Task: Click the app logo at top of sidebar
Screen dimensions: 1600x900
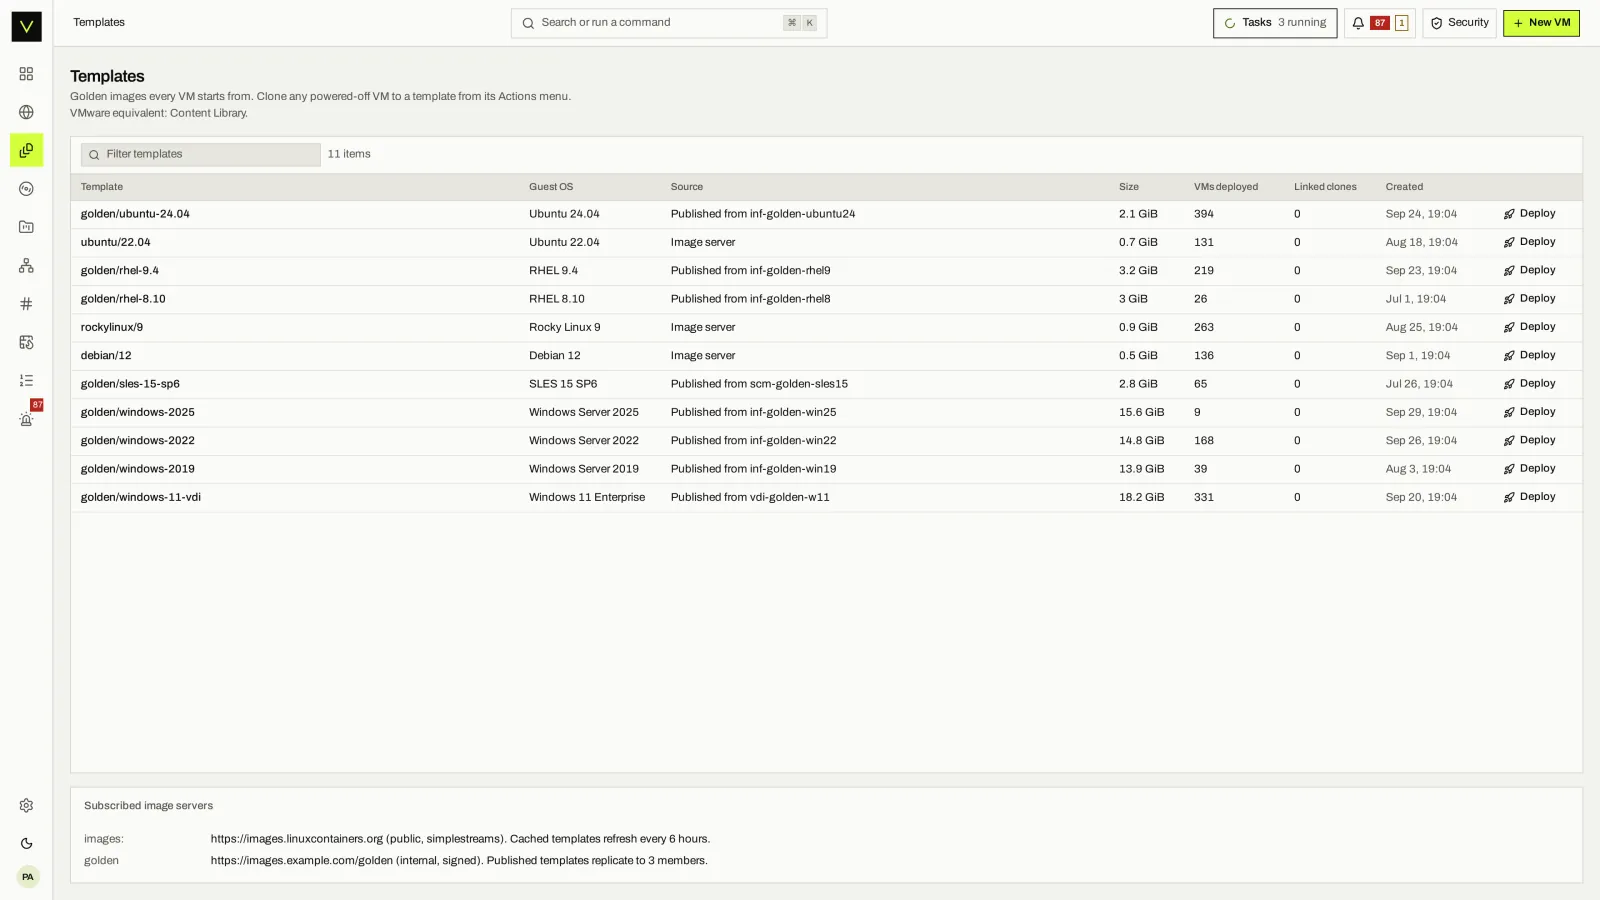Action: 26,26
